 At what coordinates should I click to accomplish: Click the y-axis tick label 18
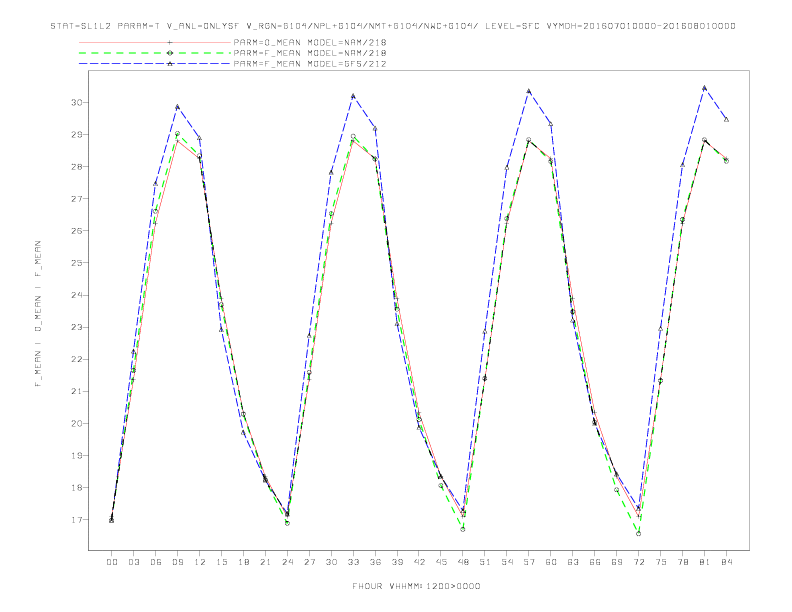[77, 488]
